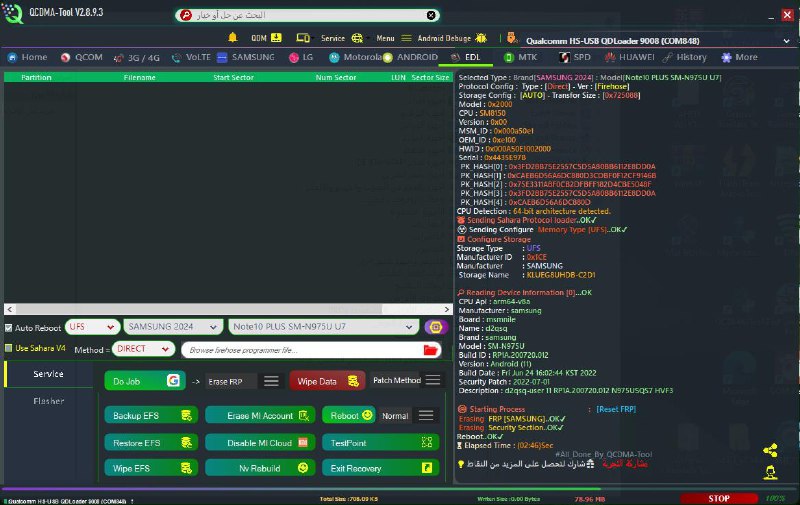Image resolution: width=800 pixels, height=505 pixels.
Task: Open the SAMSUNG 2024 brand dropdown
Action: pos(173,327)
